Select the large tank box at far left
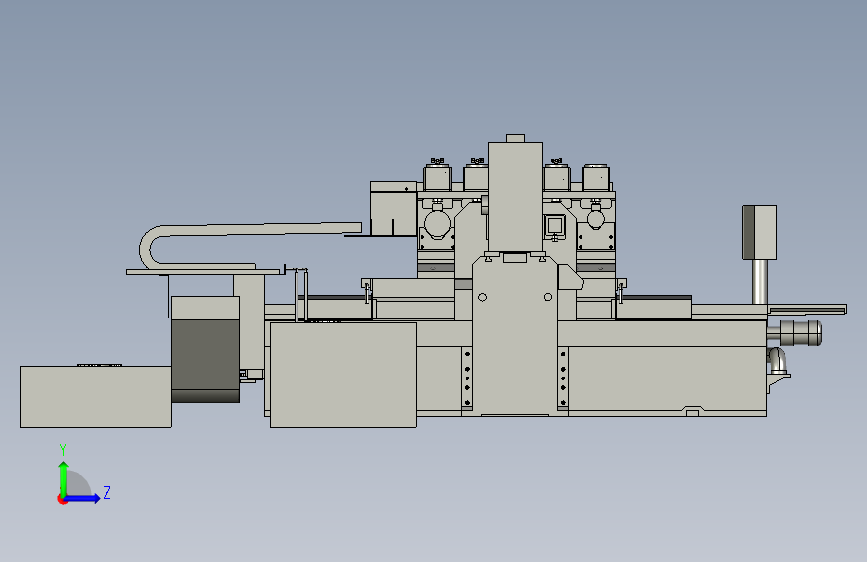867x562 pixels. [96, 397]
